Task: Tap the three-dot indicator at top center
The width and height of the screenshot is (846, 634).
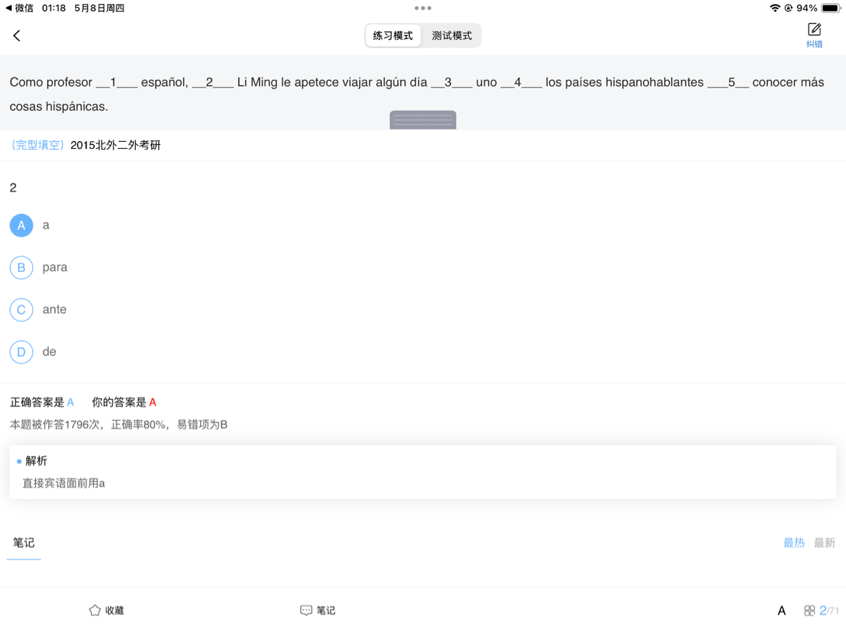Action: (x=423, y=8)
